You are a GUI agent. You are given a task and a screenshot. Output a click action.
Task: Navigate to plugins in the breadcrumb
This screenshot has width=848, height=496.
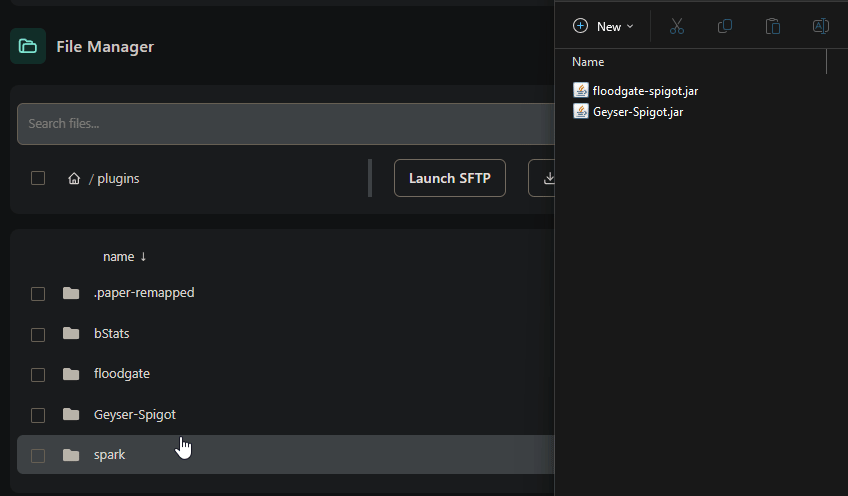[x=118, y=179]
